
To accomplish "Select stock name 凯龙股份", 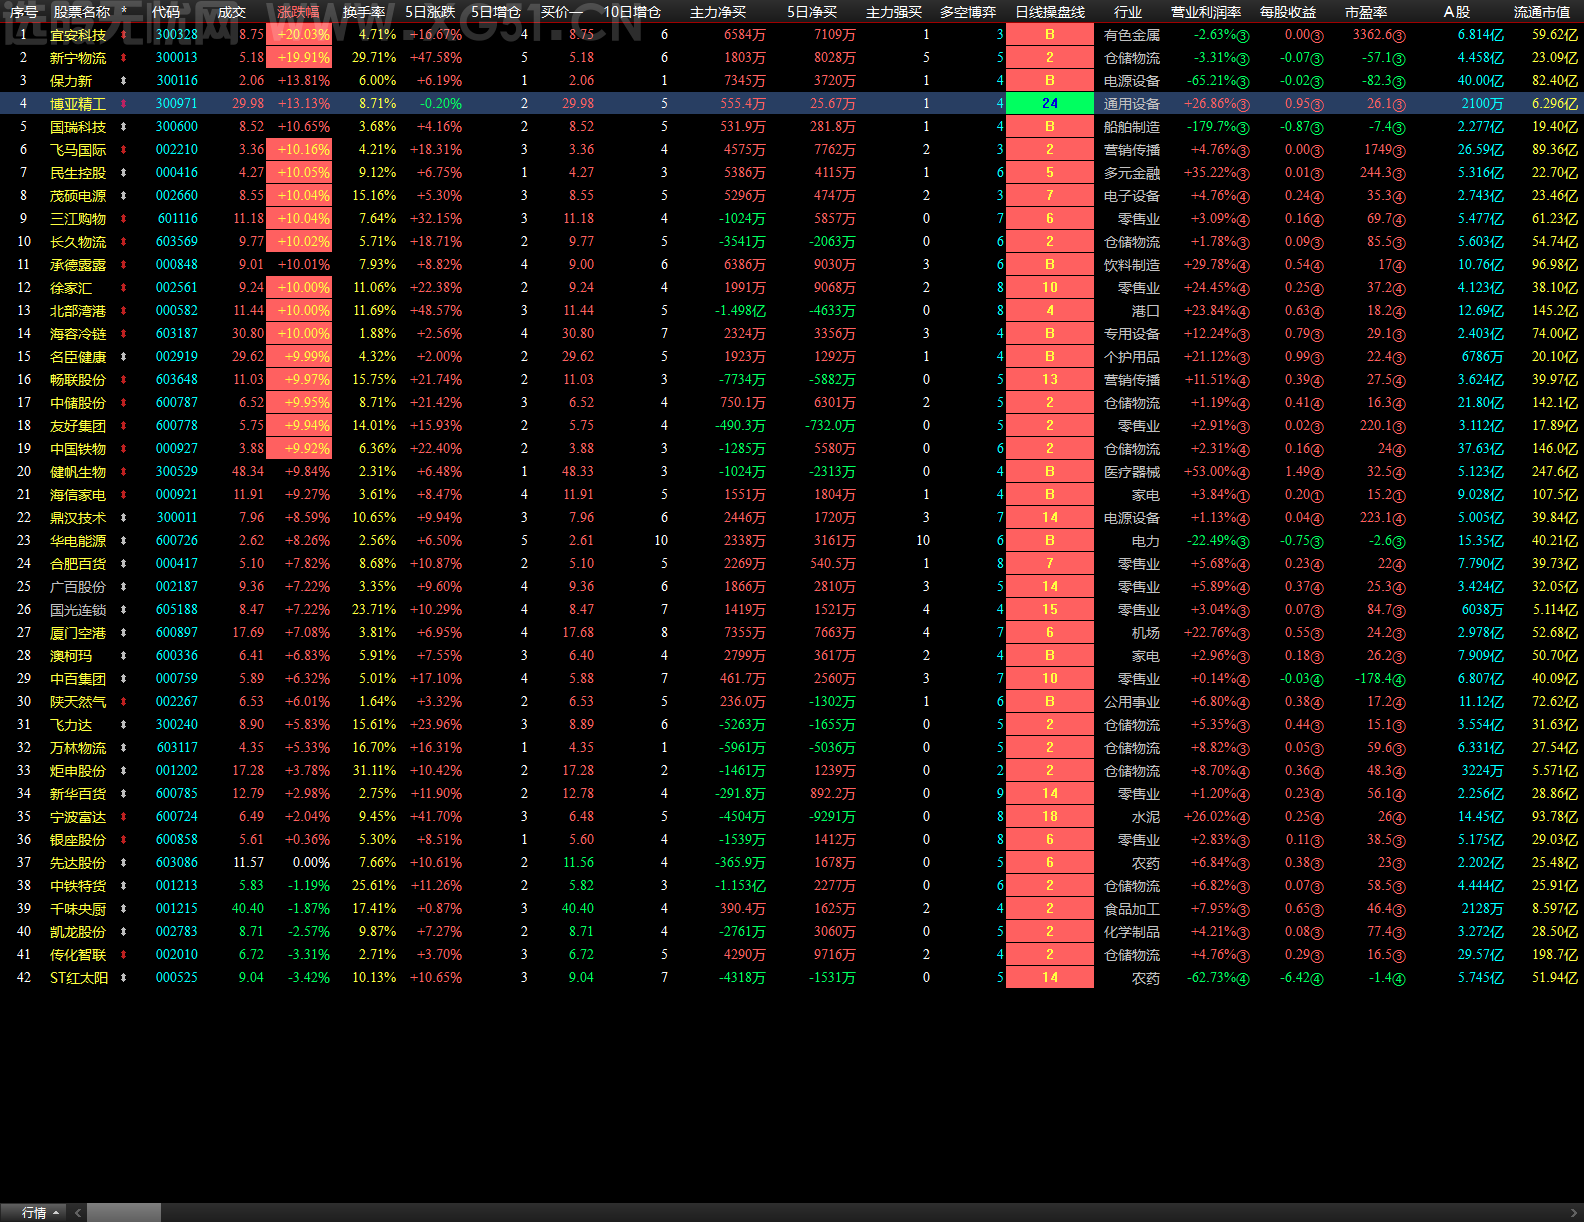I will pos(78,932).
